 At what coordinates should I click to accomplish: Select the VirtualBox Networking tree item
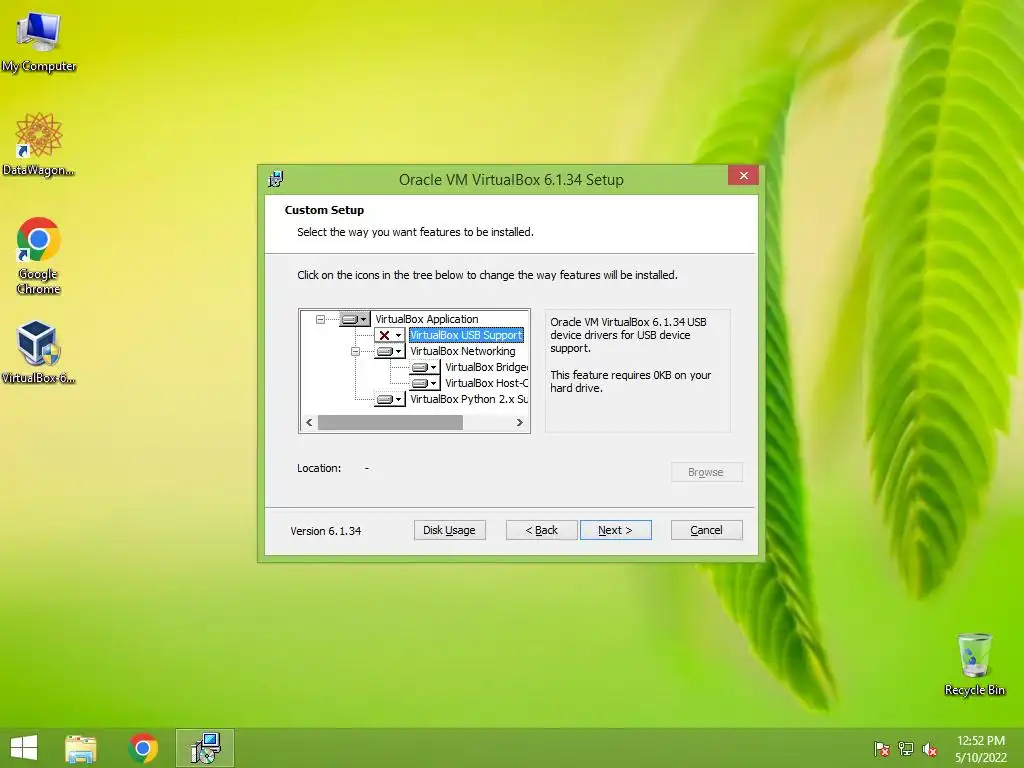(462, 351)
